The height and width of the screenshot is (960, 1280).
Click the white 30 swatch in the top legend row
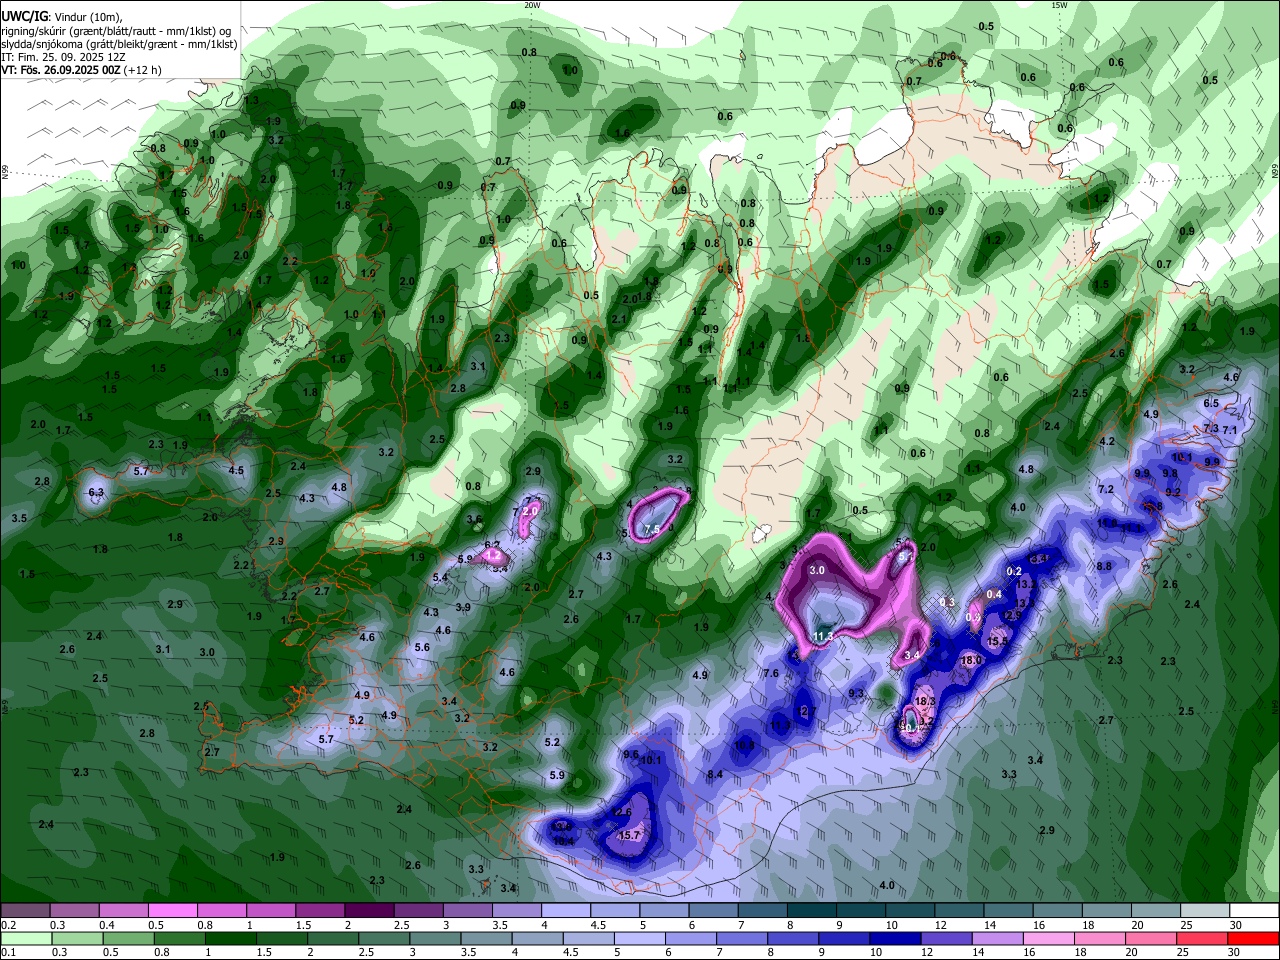click(x=1253, y=911)
